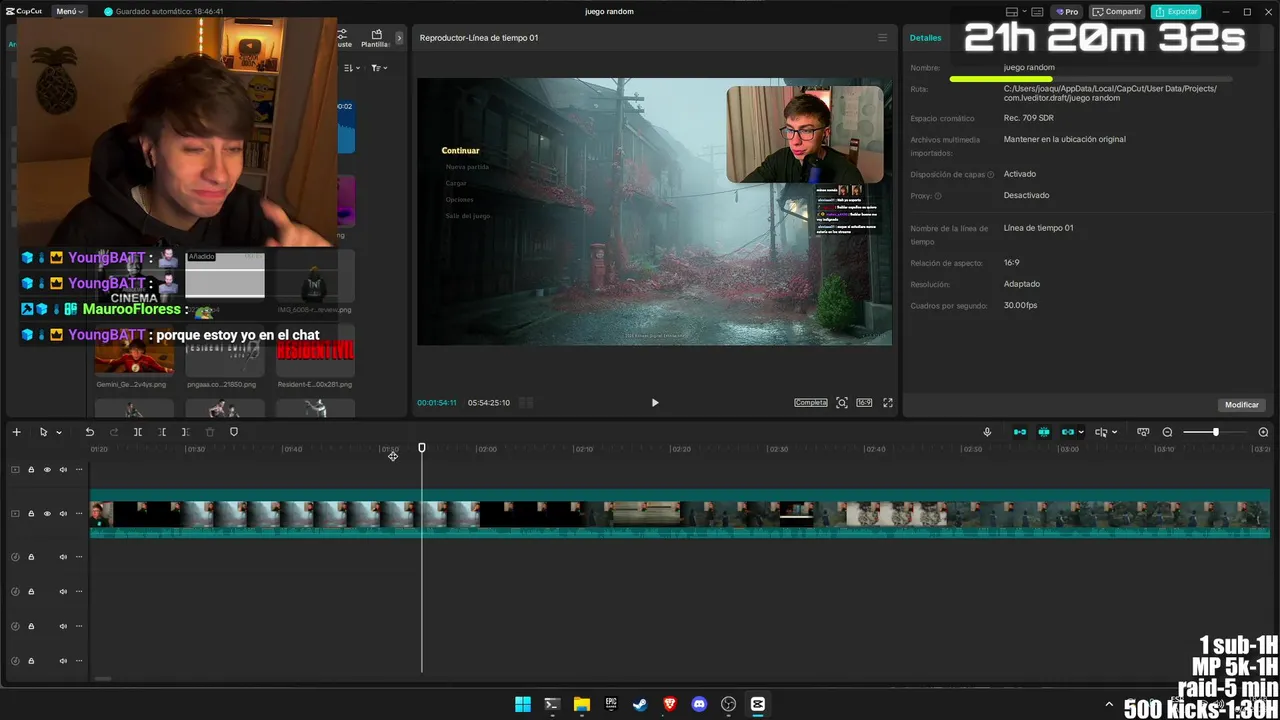Click the Windows Start button
1280x720 pixels.
(x=522, y=704)
